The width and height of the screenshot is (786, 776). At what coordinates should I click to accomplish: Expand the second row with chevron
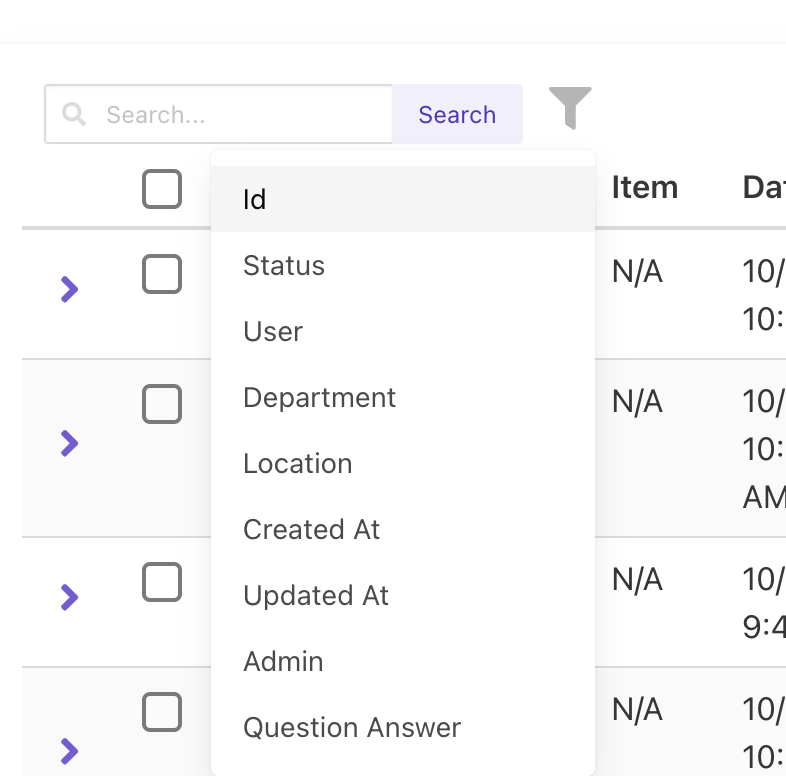tap(69, 443)
